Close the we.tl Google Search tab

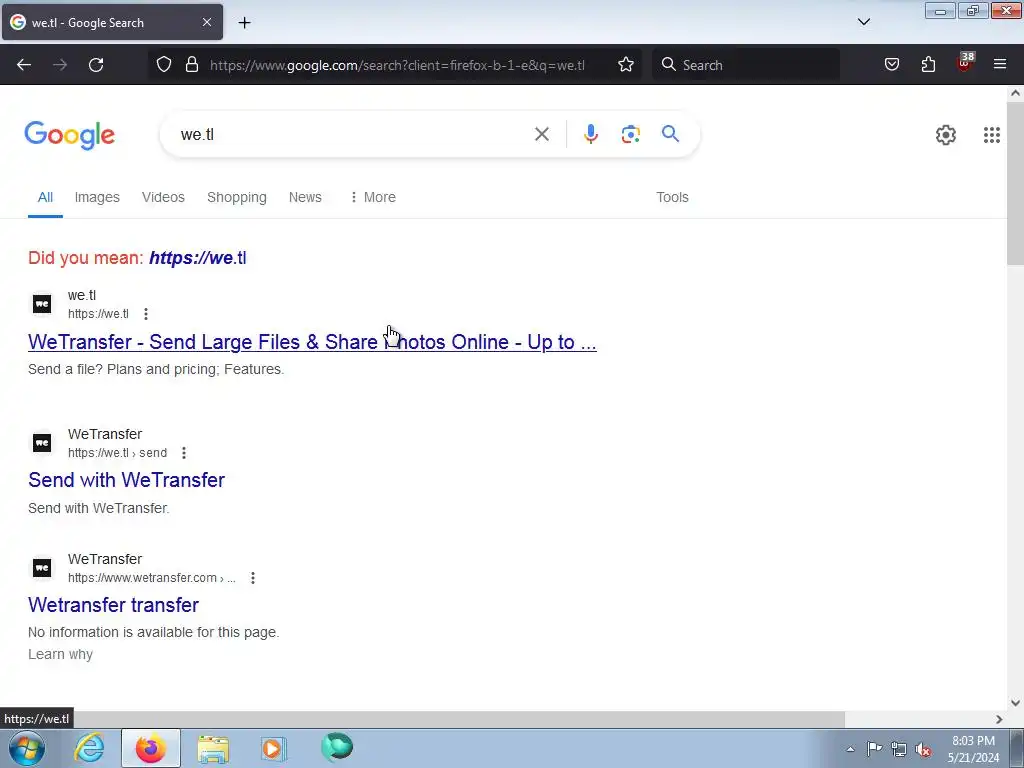(x=207, y=22)
